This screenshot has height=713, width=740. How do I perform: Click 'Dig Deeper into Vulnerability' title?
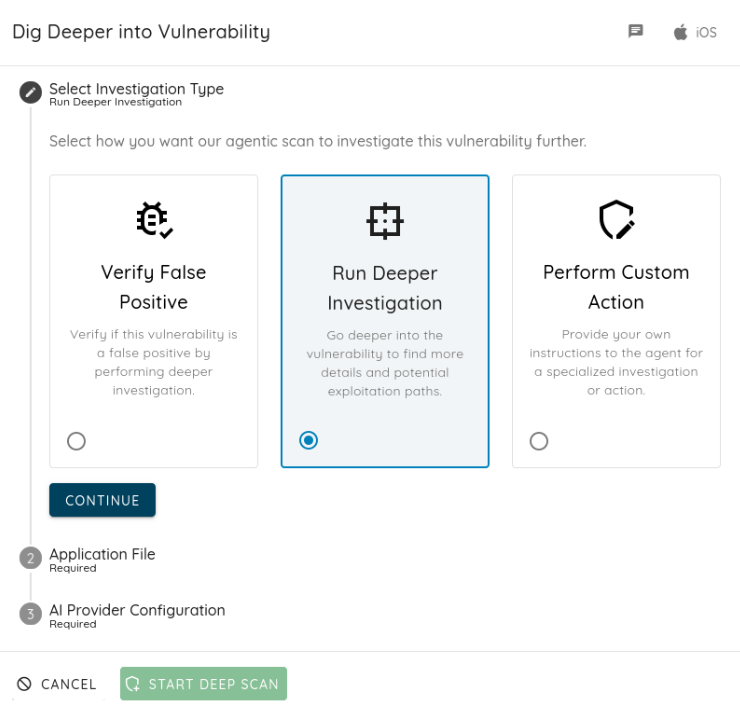point(141,32)
